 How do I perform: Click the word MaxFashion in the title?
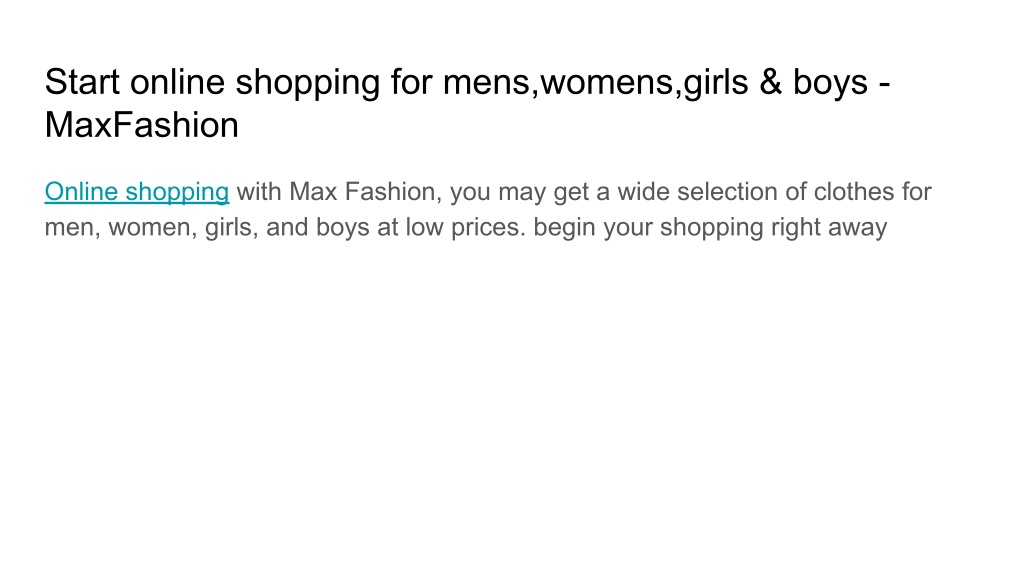pyautogui.click(x=142, y=125)
